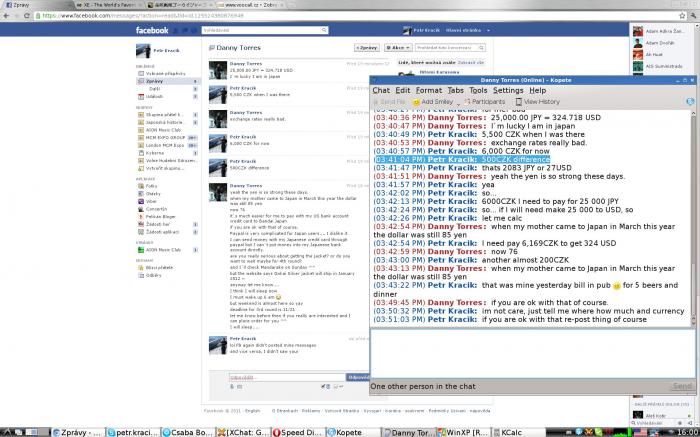Click the '+ Zprávy' new message button
Screen dimensions: 700x437
(367, 48)
